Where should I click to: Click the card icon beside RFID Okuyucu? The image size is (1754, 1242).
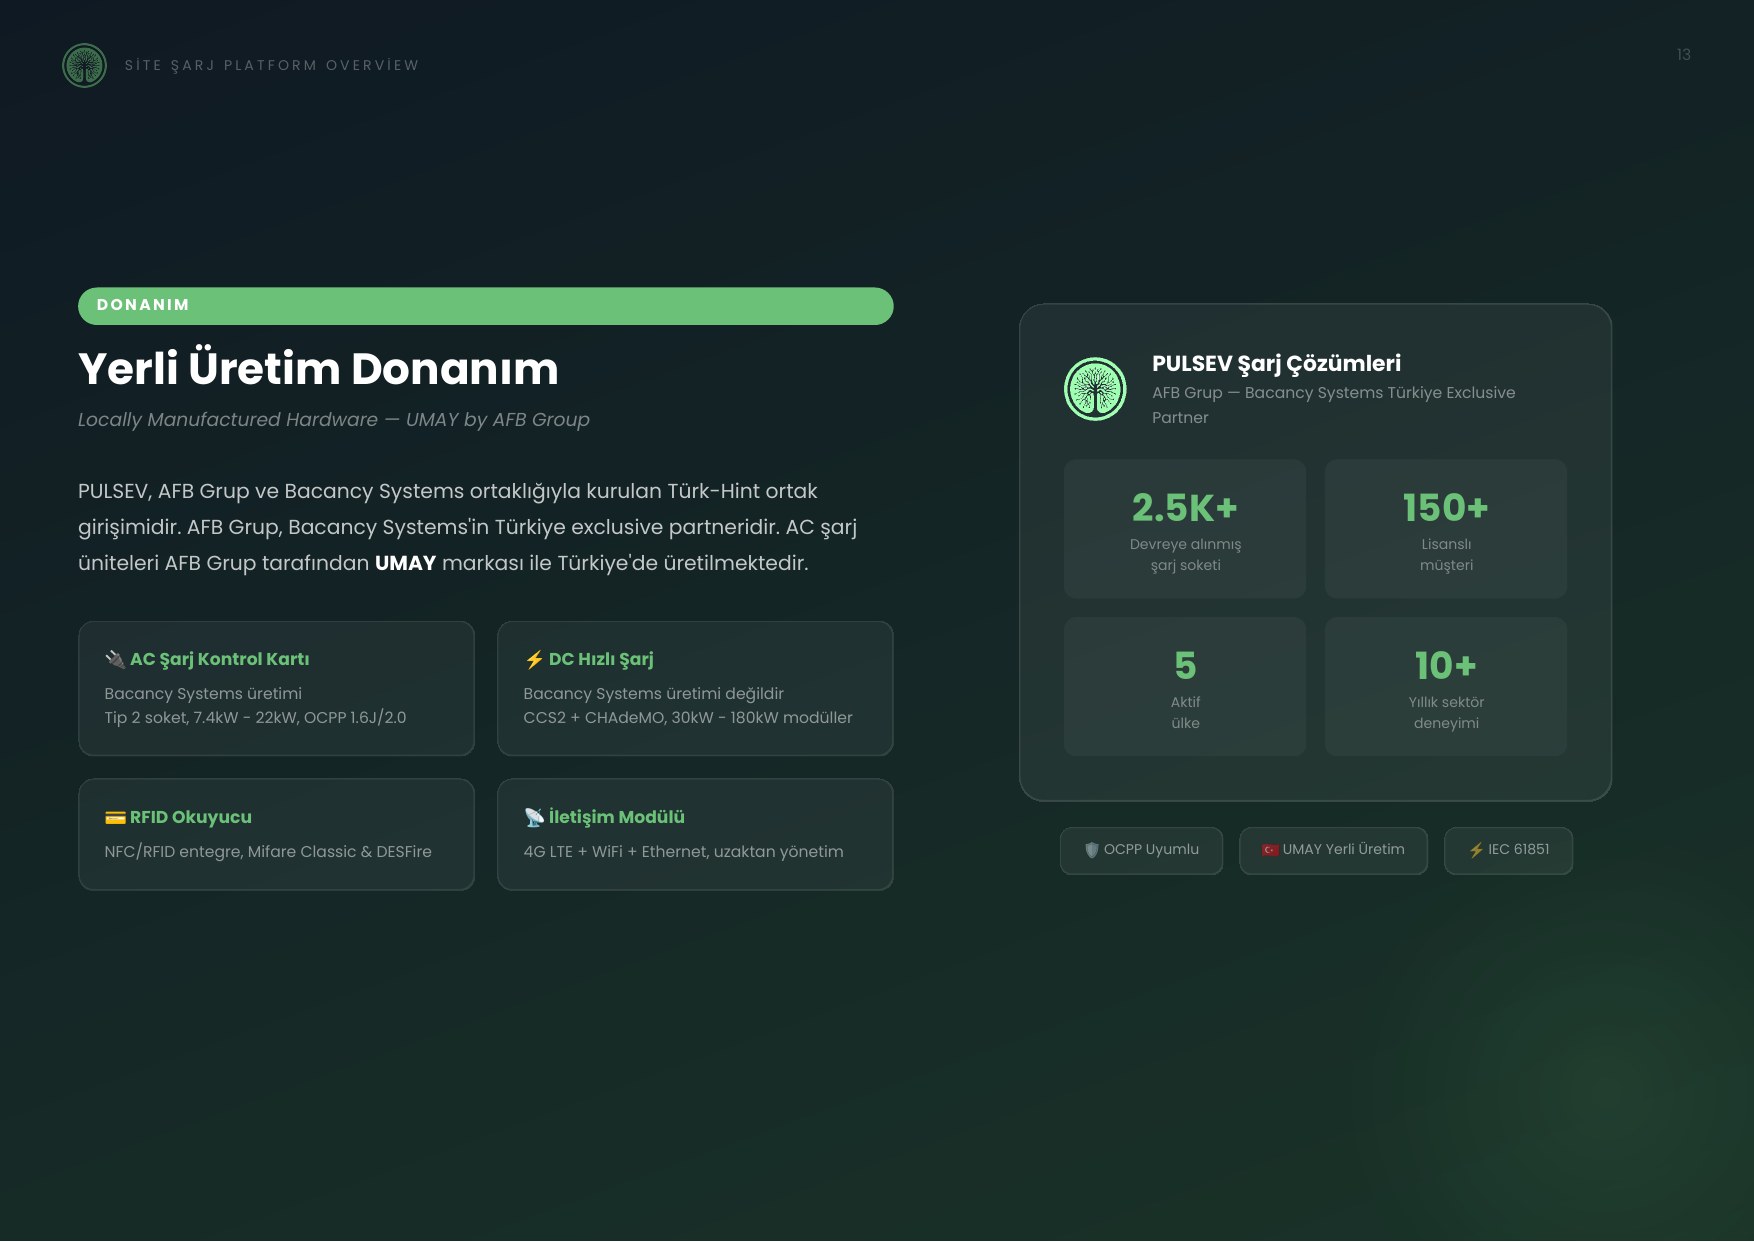point(115,817)
